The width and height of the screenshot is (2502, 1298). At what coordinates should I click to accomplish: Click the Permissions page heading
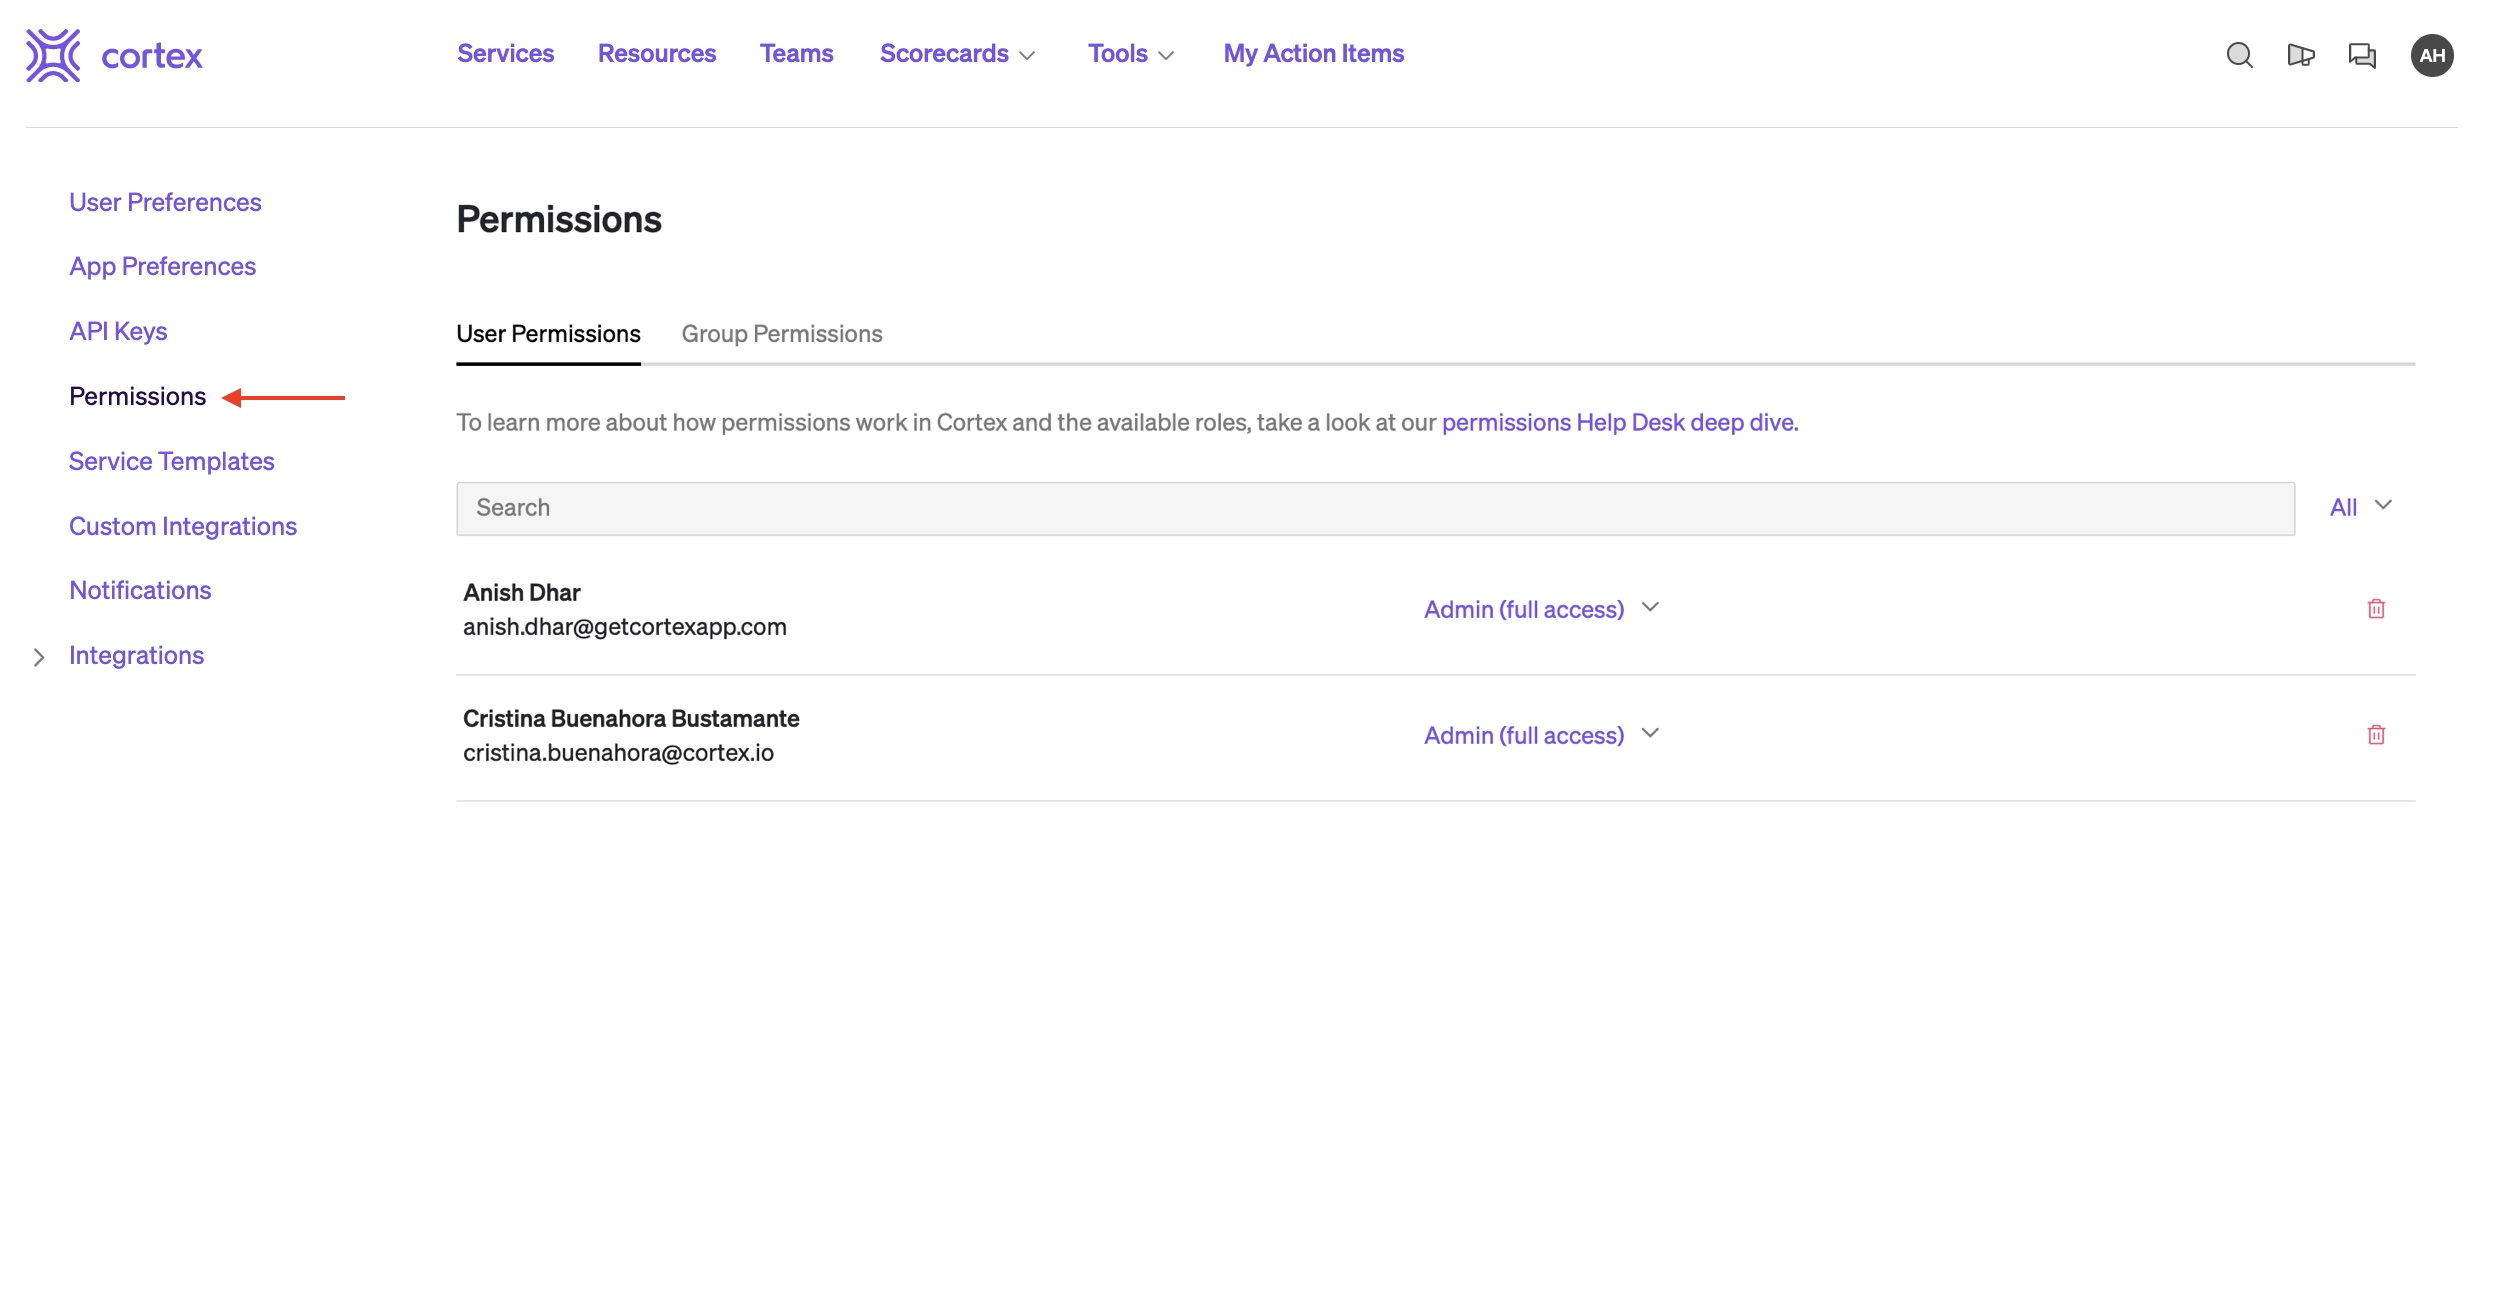[x=558, y=220]
